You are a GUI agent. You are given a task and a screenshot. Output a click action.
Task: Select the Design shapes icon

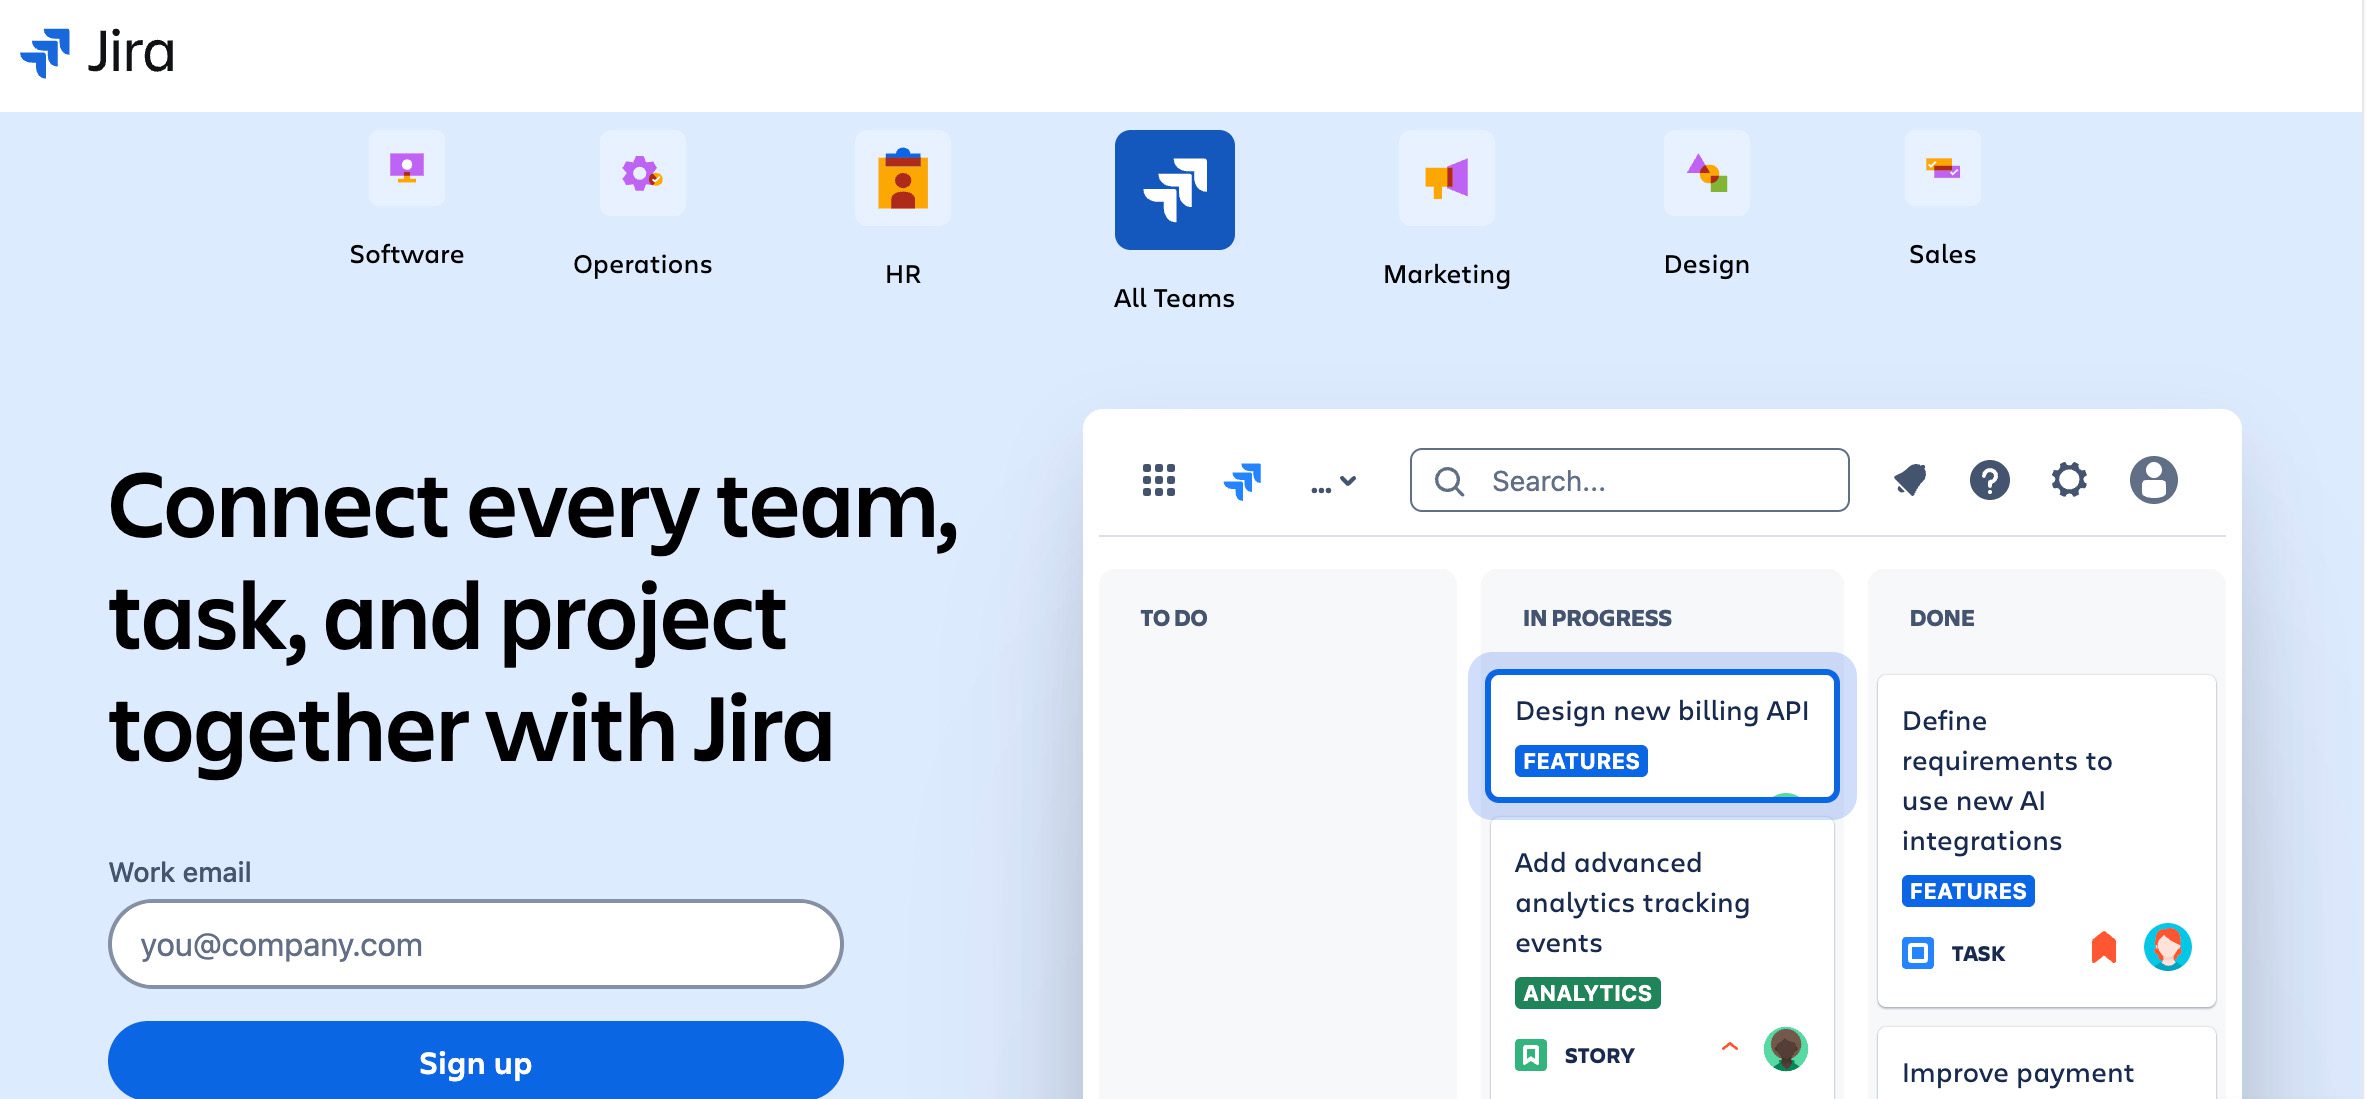[1707, 173]
